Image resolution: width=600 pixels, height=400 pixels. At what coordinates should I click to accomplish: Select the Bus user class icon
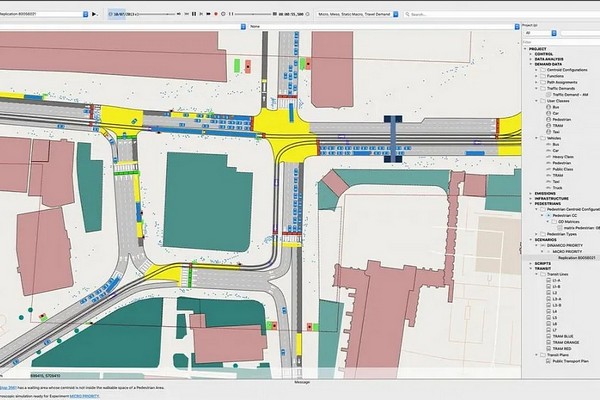pyautogui.click(x=548, y=107)
